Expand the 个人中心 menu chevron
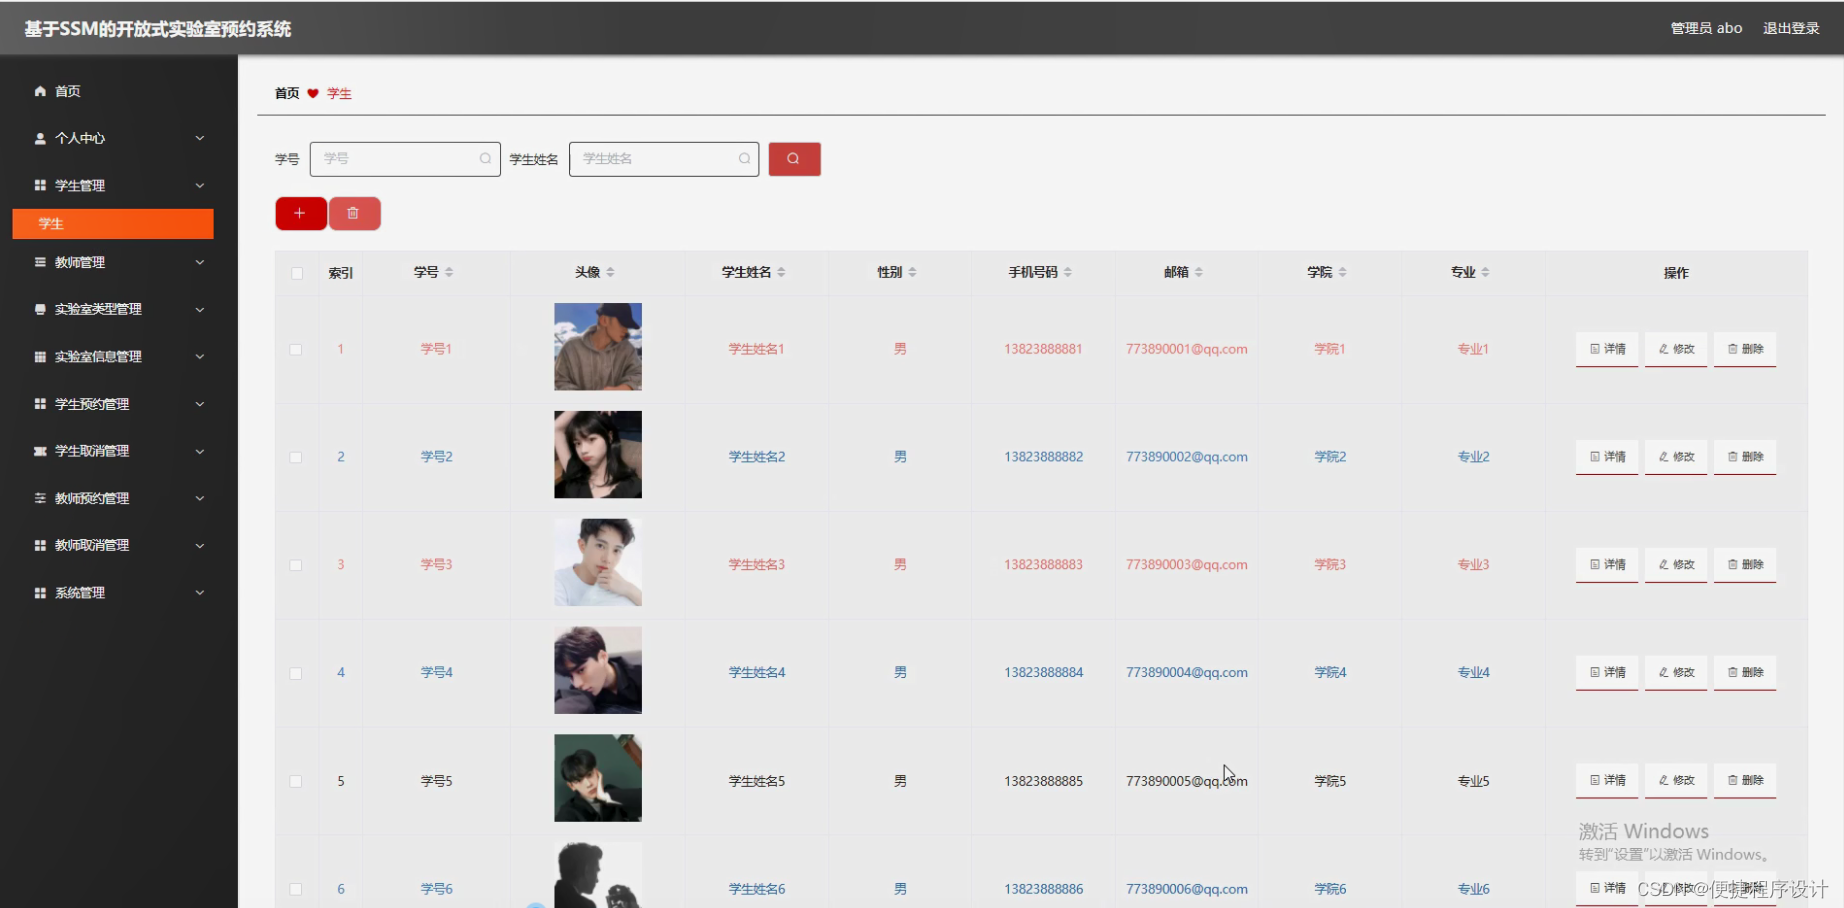1844x908 pixels. (200, 138)
